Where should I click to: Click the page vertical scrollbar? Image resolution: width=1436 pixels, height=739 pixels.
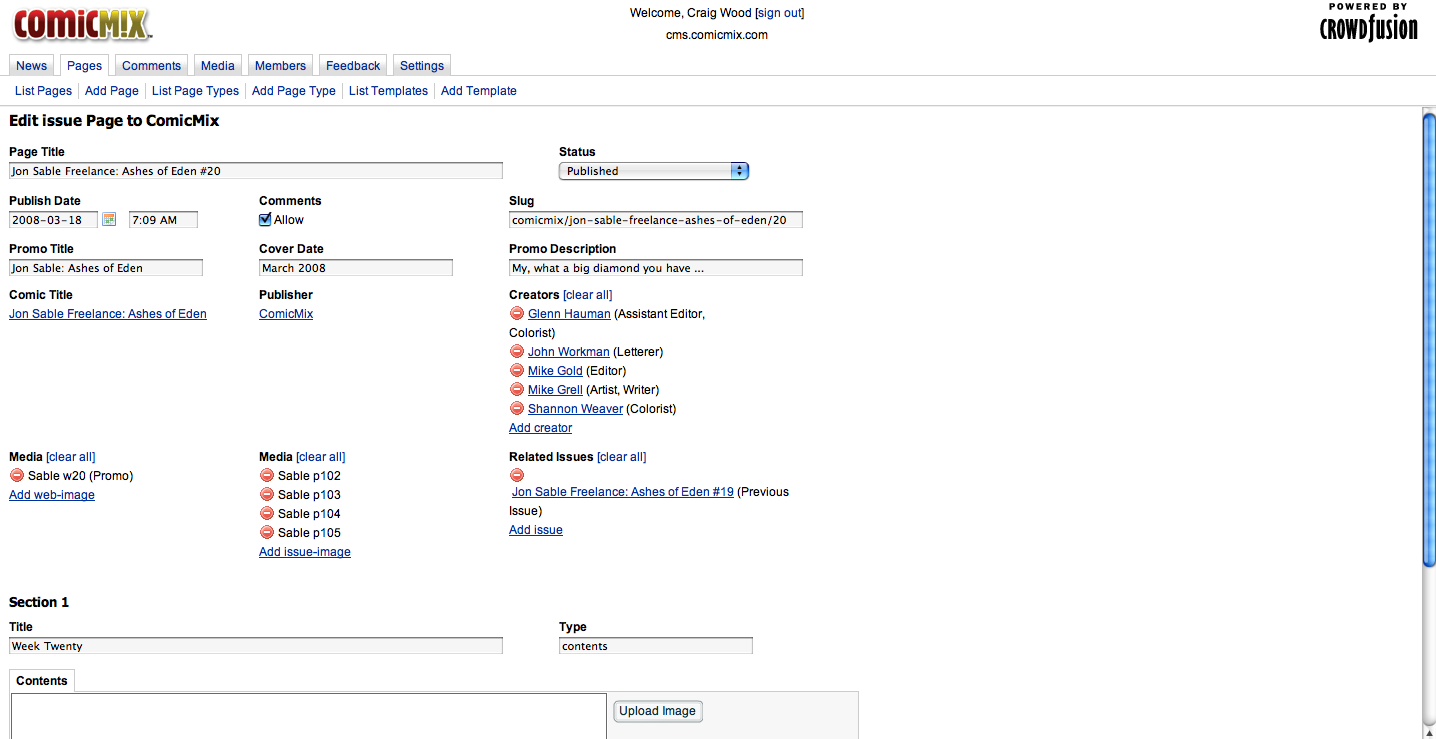(x=1429, y=340)
